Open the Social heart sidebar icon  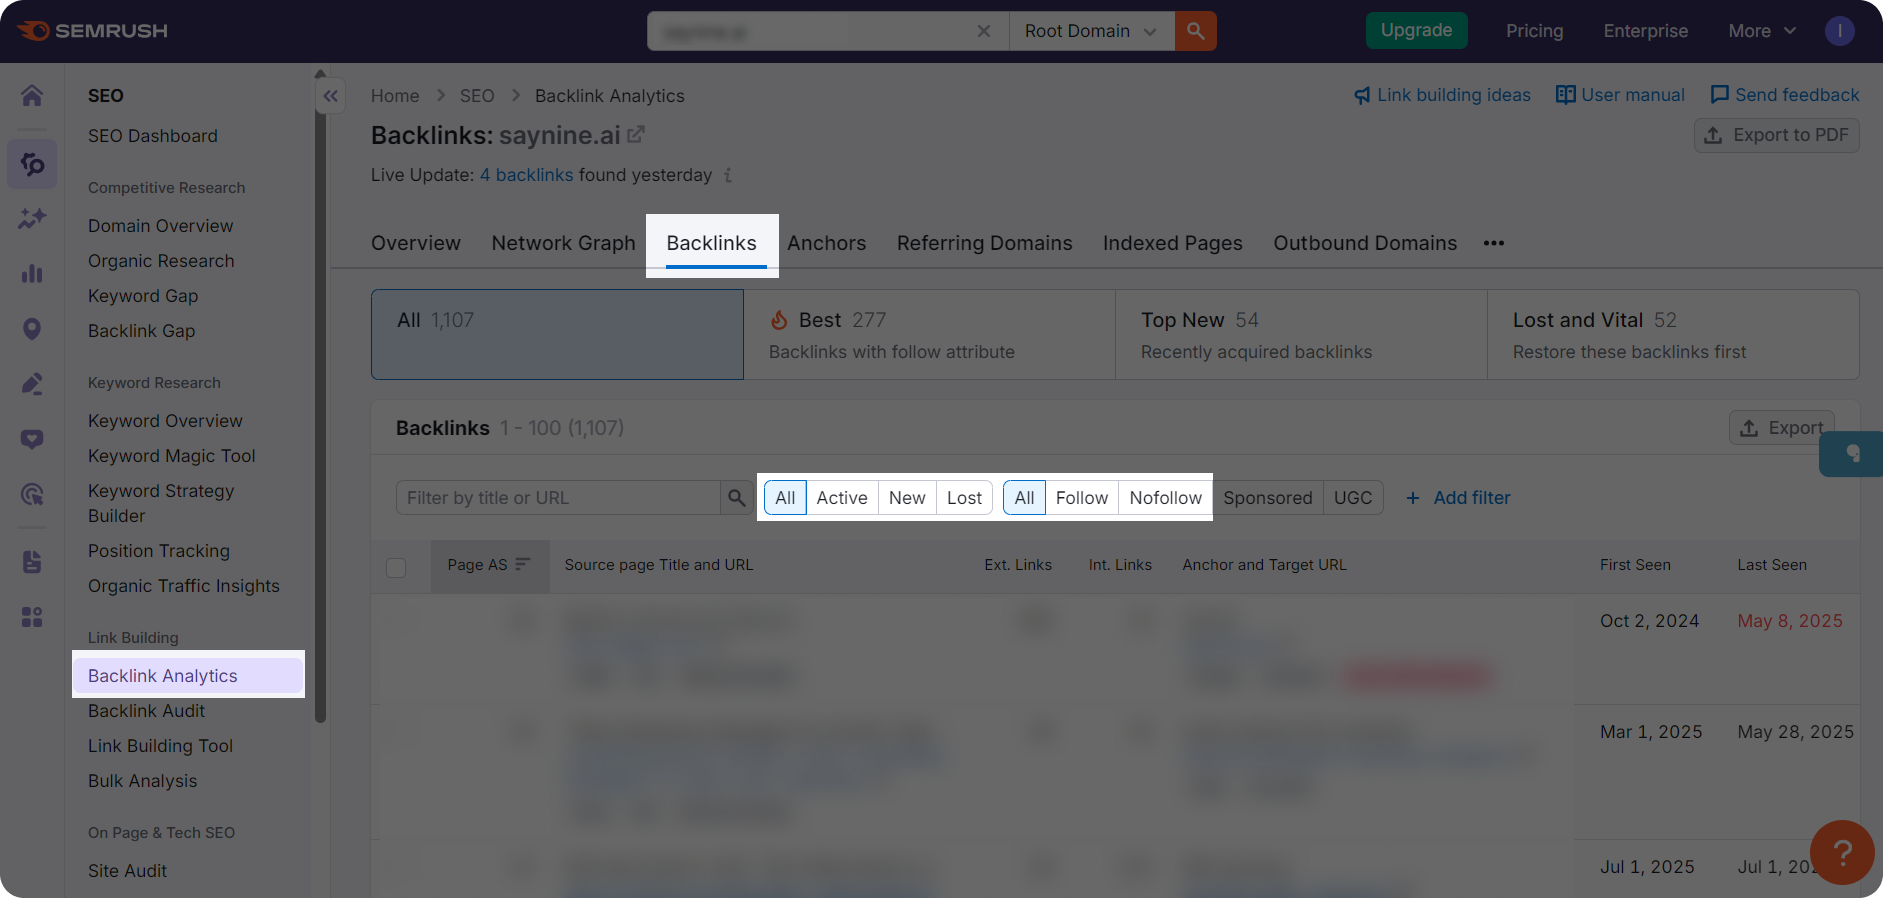point(32,439)
